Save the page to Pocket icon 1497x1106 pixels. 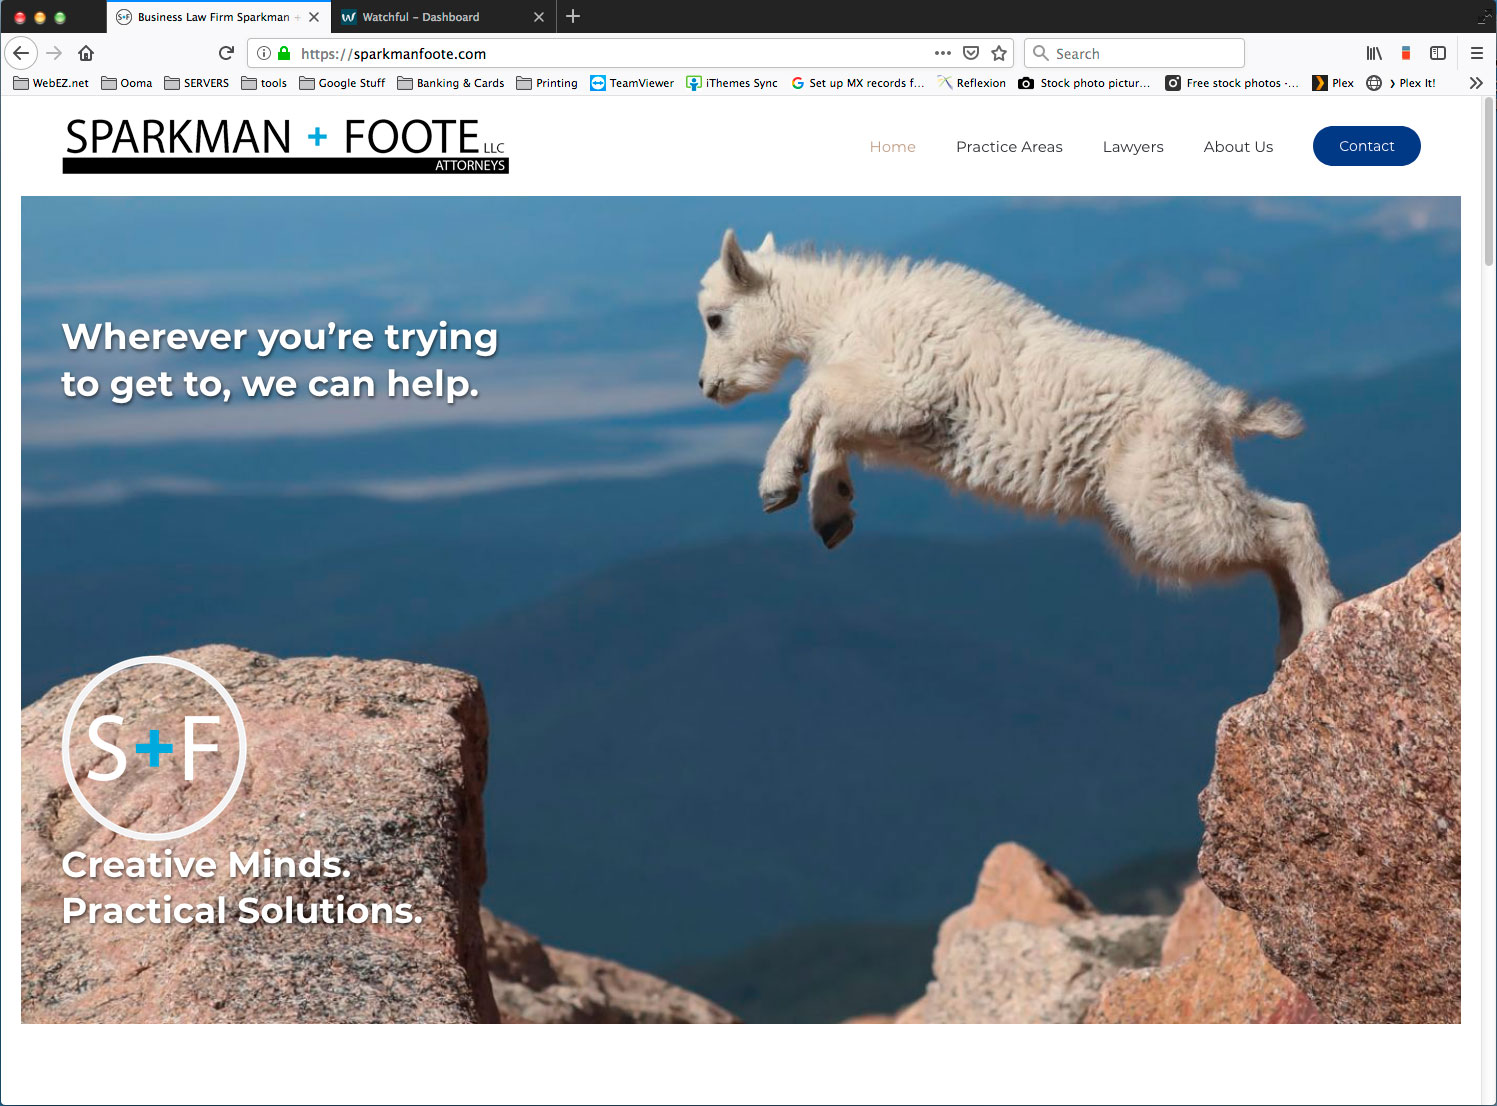[970, 53]
